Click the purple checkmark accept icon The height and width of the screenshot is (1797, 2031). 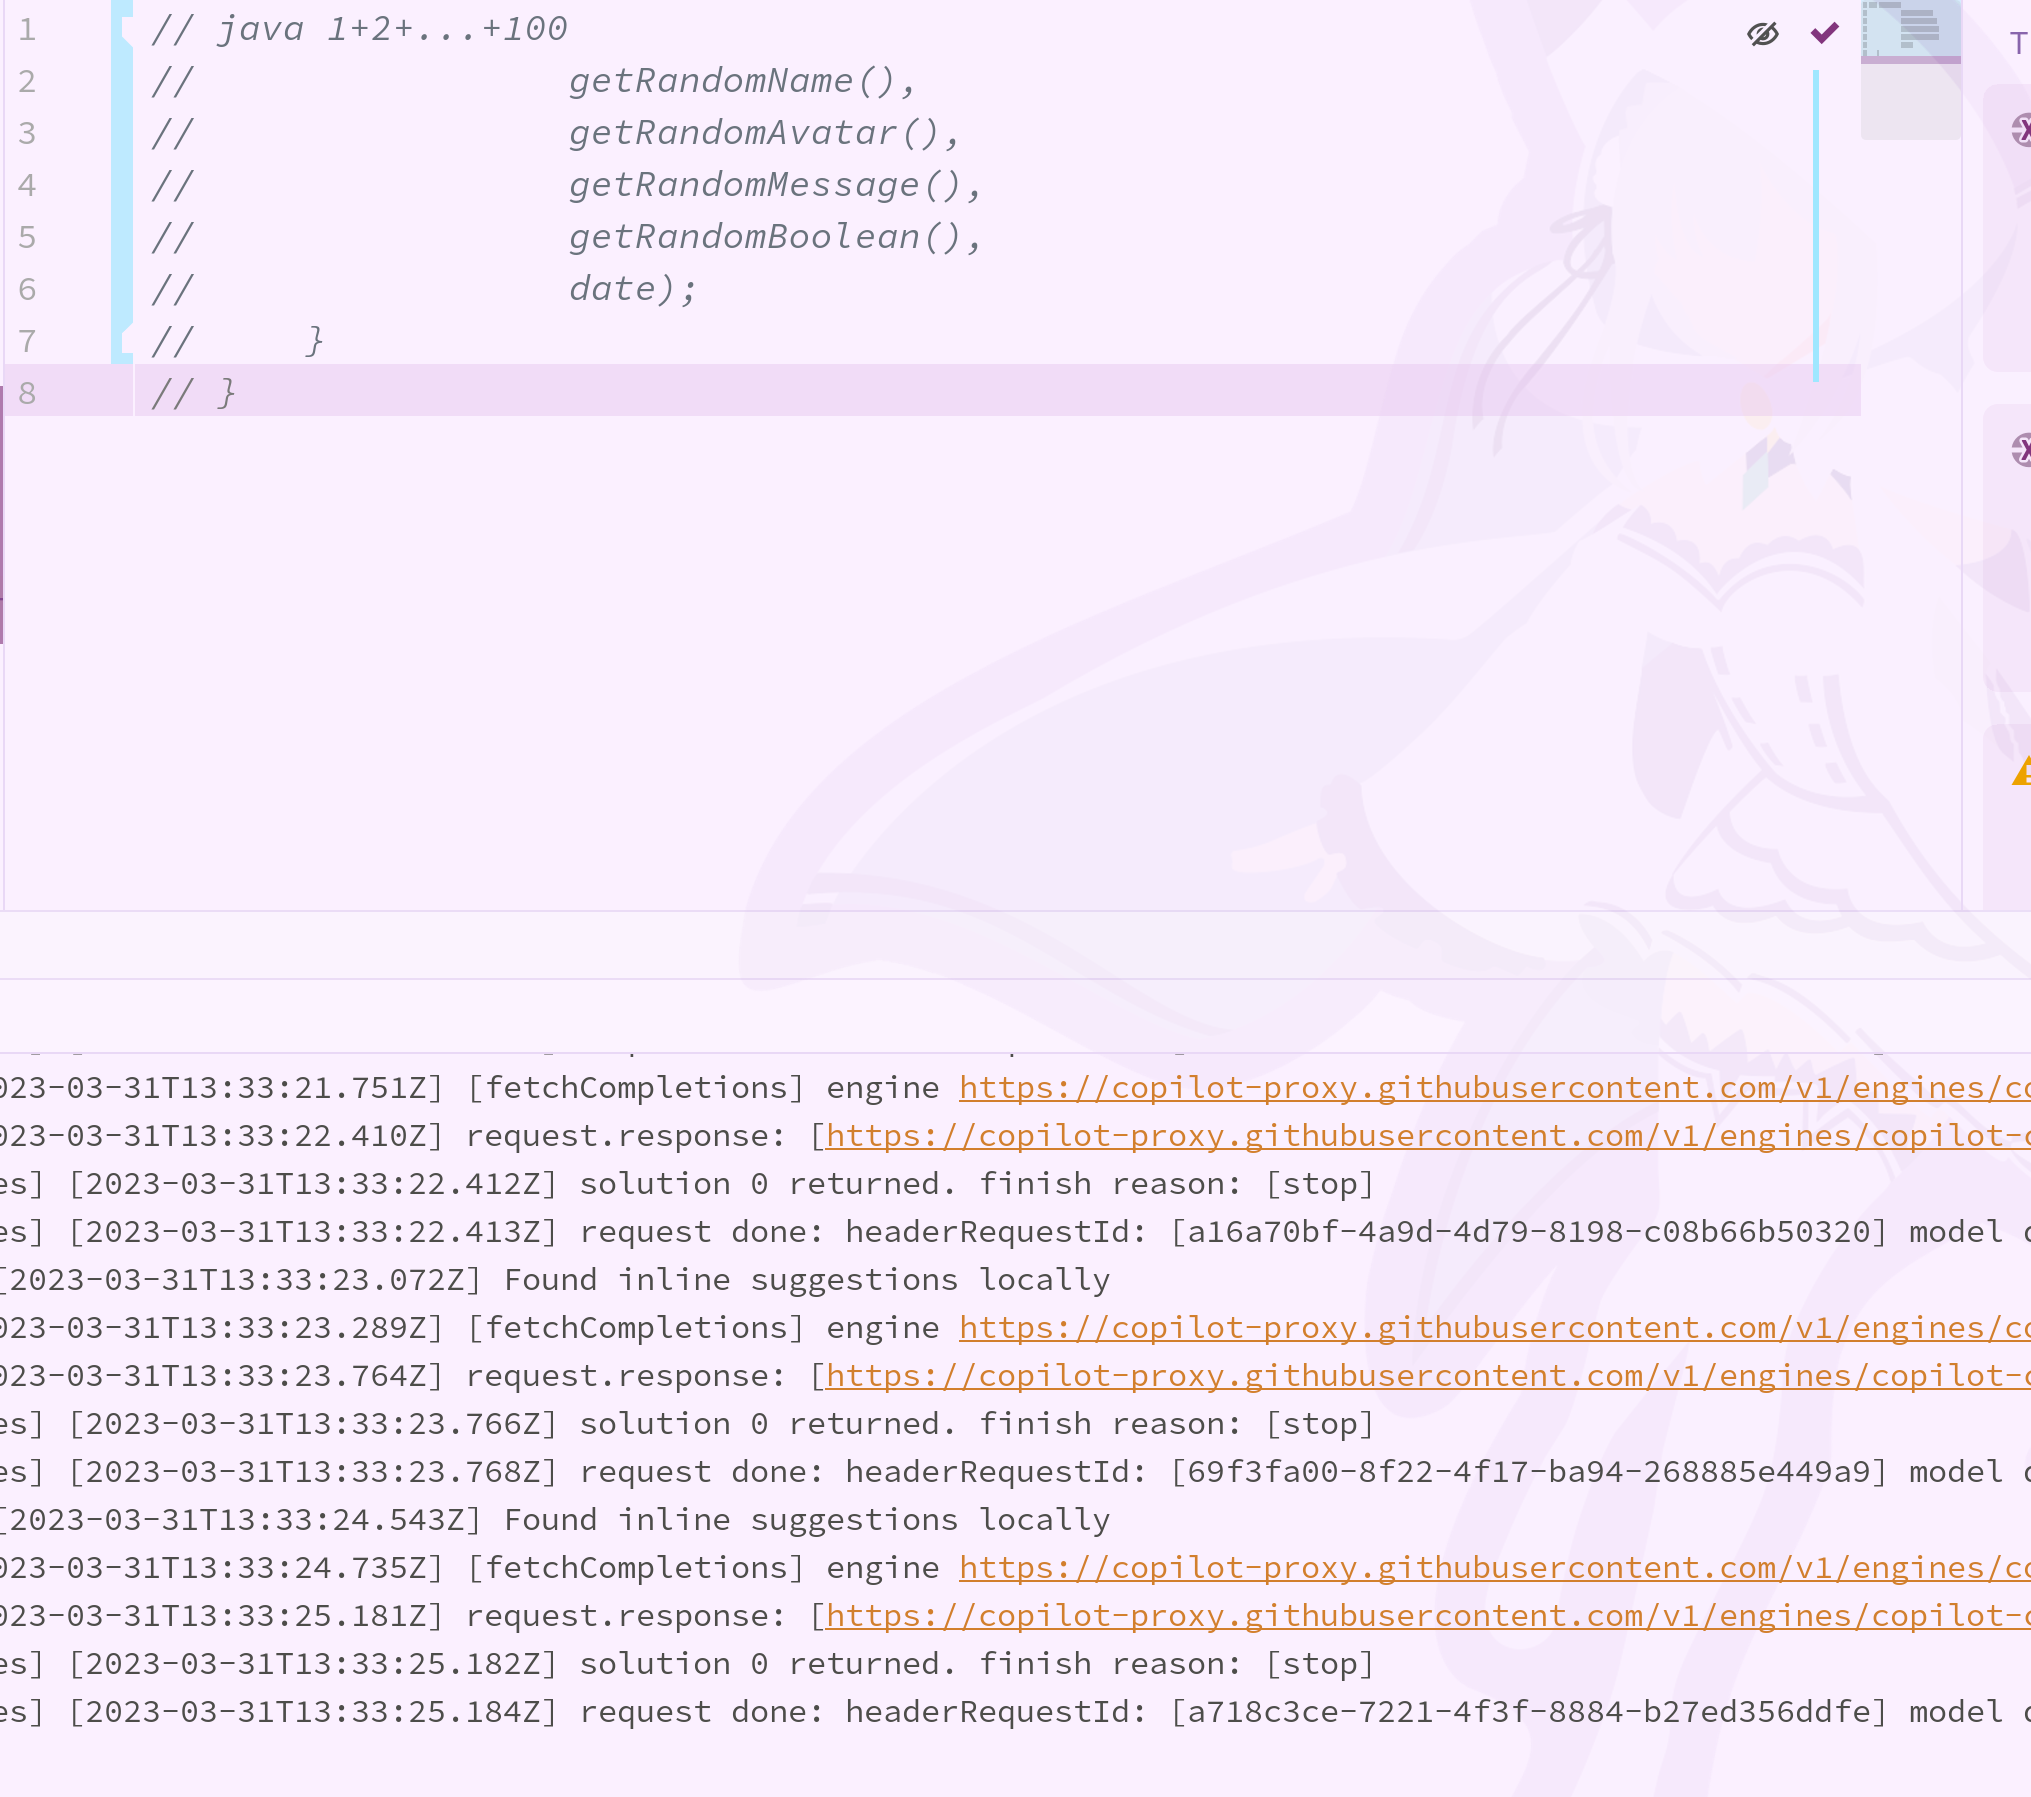click(1823, 32)
